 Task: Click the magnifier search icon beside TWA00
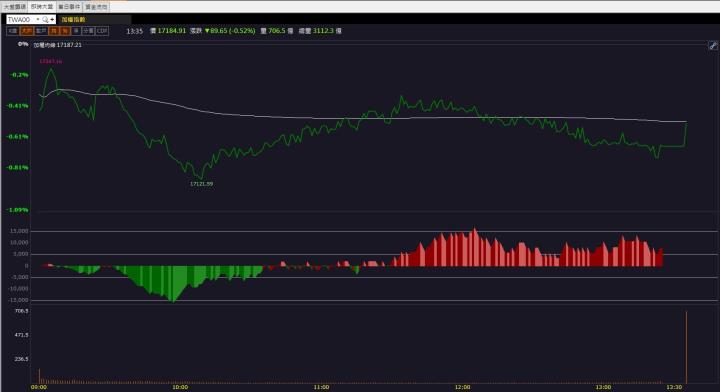pyautogui.click(x=45, y=19)
